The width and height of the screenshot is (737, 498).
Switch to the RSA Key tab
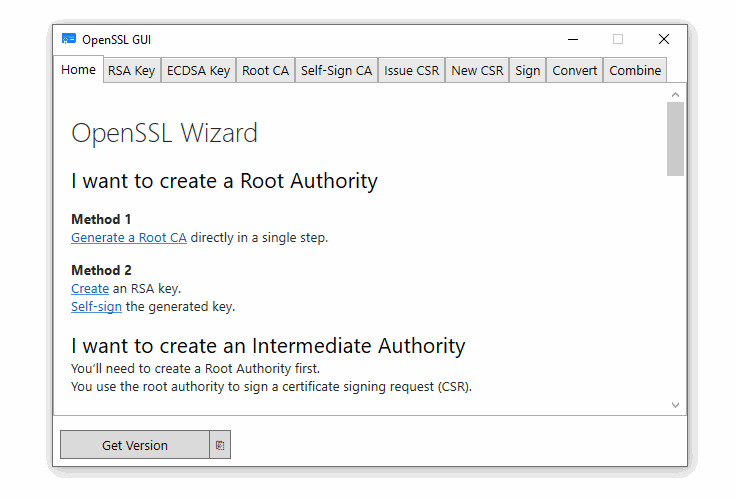click(x=132, y=70)
